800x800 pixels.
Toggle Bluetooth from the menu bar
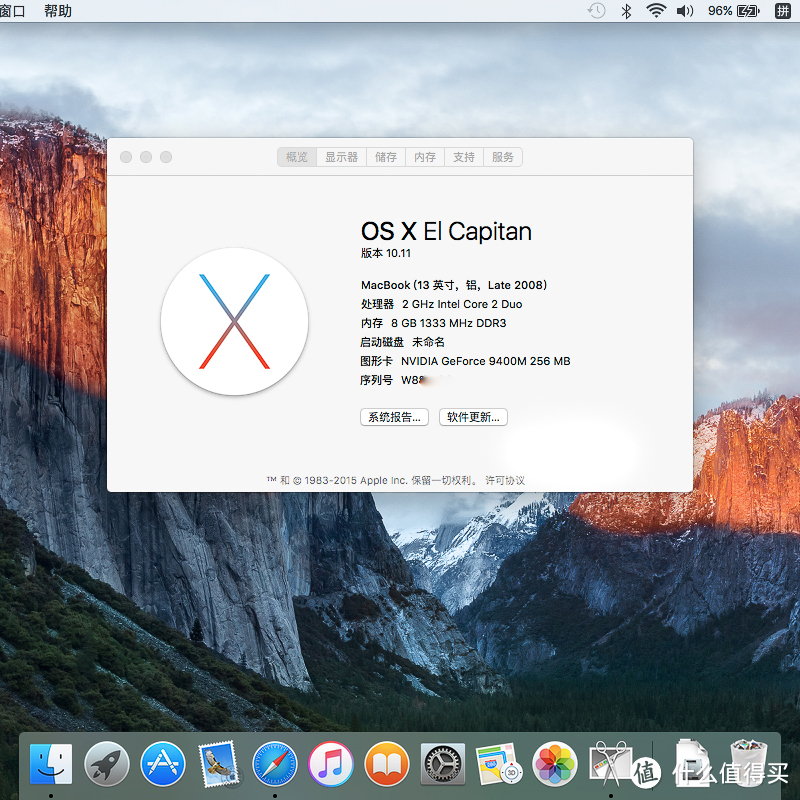tap(625, 11)
